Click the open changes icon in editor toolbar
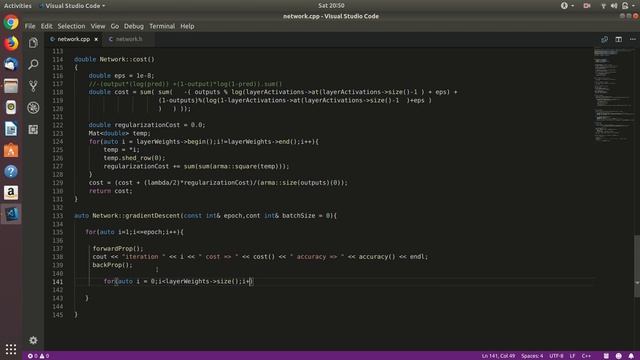The width and height of the screenshot is (640, 360). coord(604,39)
